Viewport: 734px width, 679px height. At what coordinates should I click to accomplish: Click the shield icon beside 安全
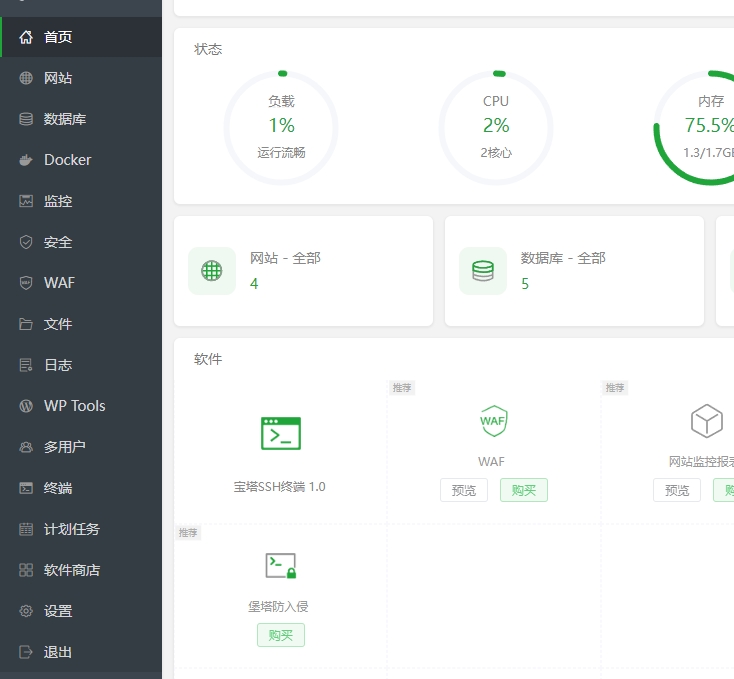coord(26,242)
